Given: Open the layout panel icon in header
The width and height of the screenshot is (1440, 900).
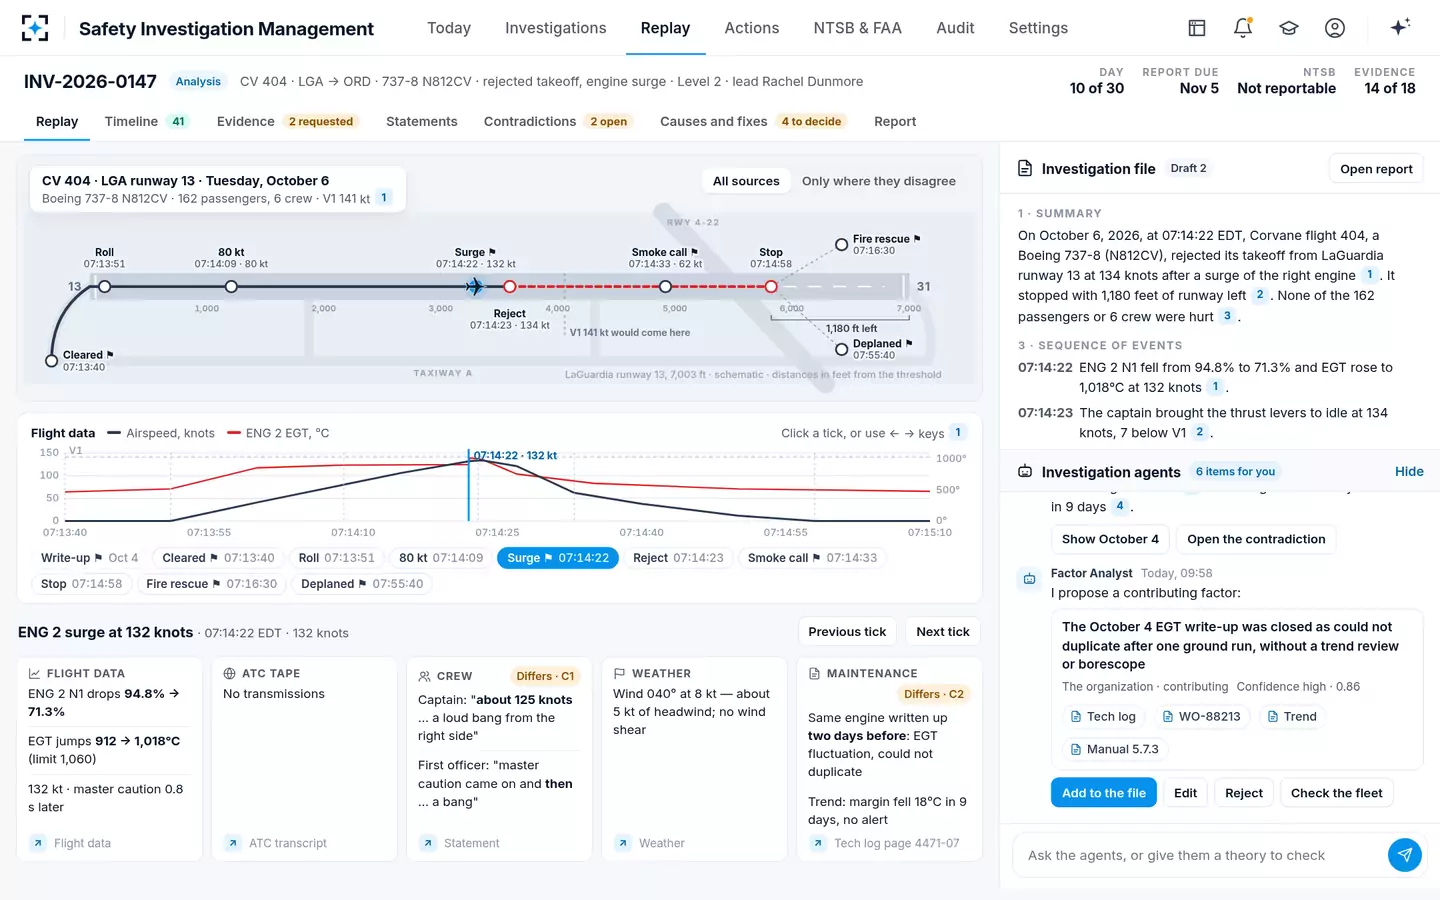Looking at the screenshot, I should [1197, 28].
